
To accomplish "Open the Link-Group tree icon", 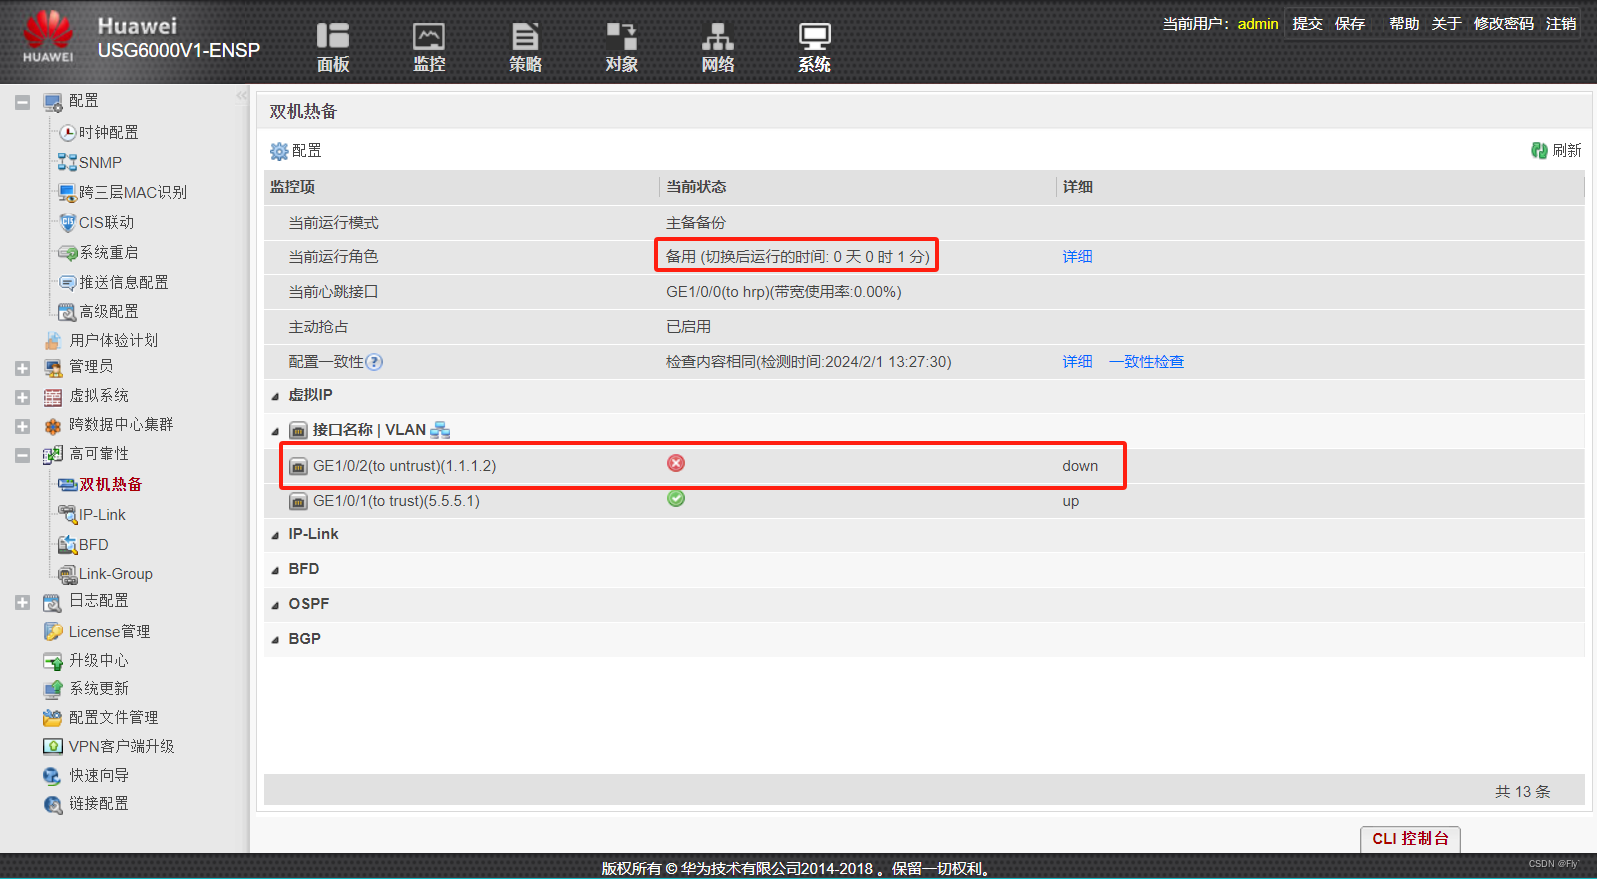I will point(67,574).
